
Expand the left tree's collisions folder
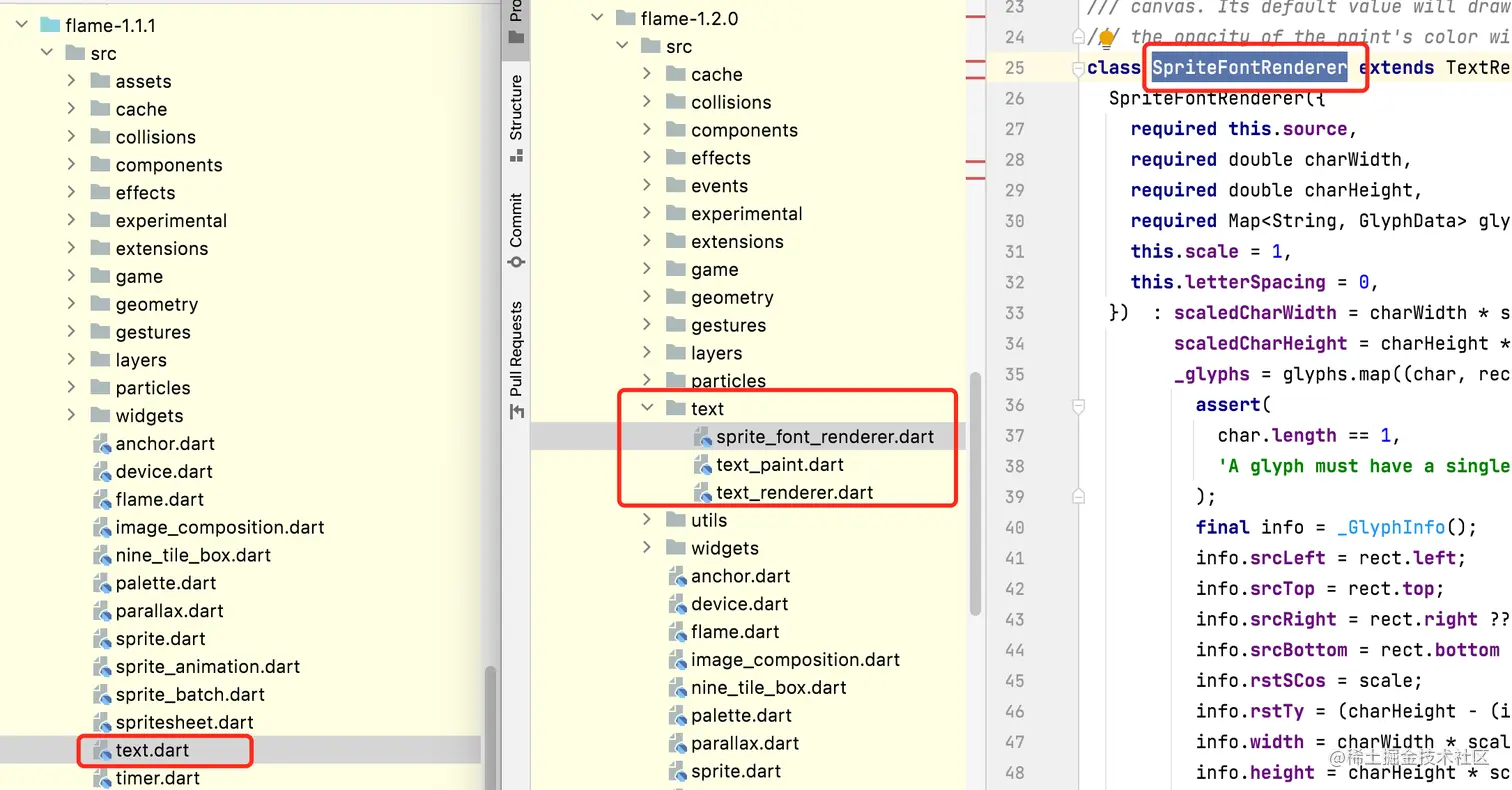[72, 137]
